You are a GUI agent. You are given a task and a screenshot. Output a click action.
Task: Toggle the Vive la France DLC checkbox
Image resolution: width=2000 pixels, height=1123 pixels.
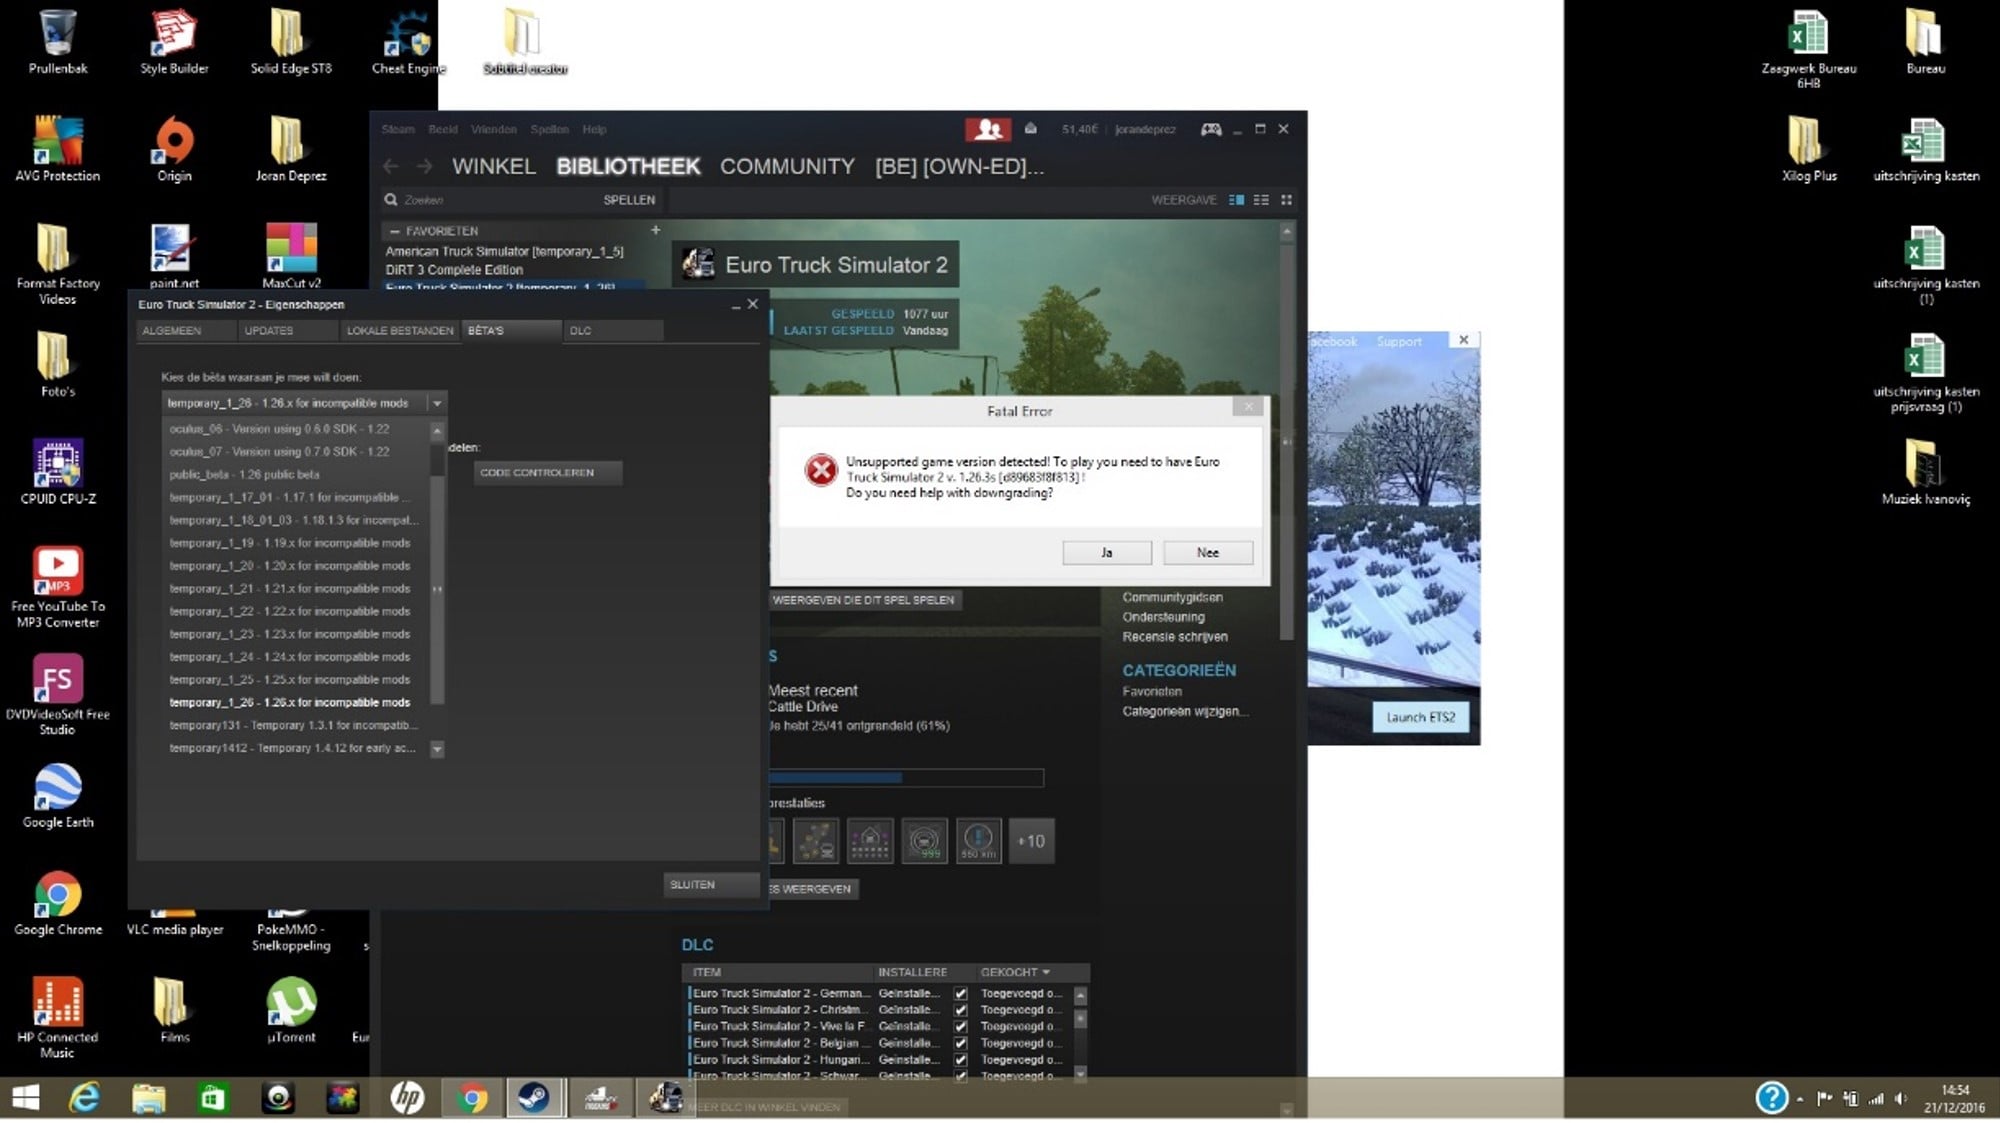click(x=960, y=1027)
